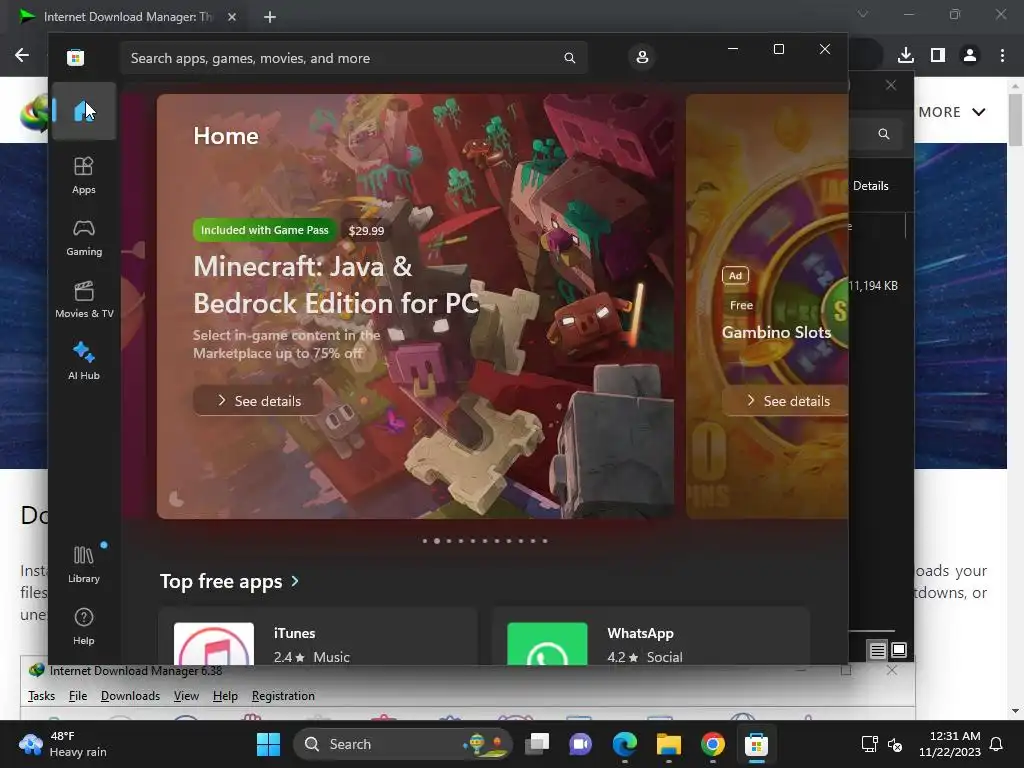Click the Details column header in background window

click(x=871, y=185)
